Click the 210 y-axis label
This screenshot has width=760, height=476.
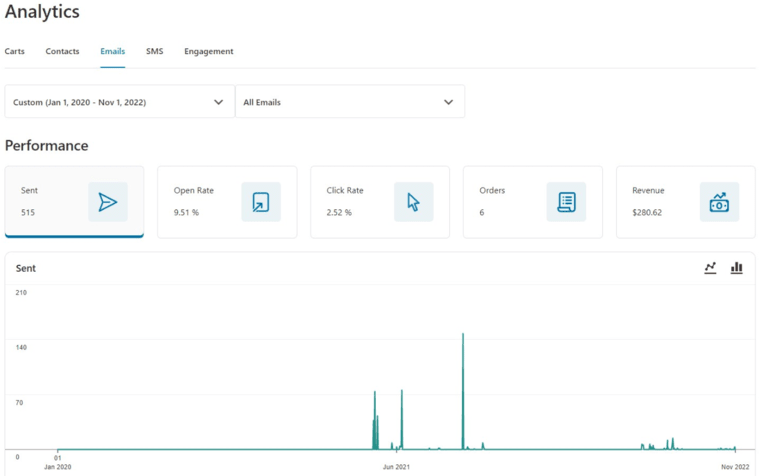21,292
